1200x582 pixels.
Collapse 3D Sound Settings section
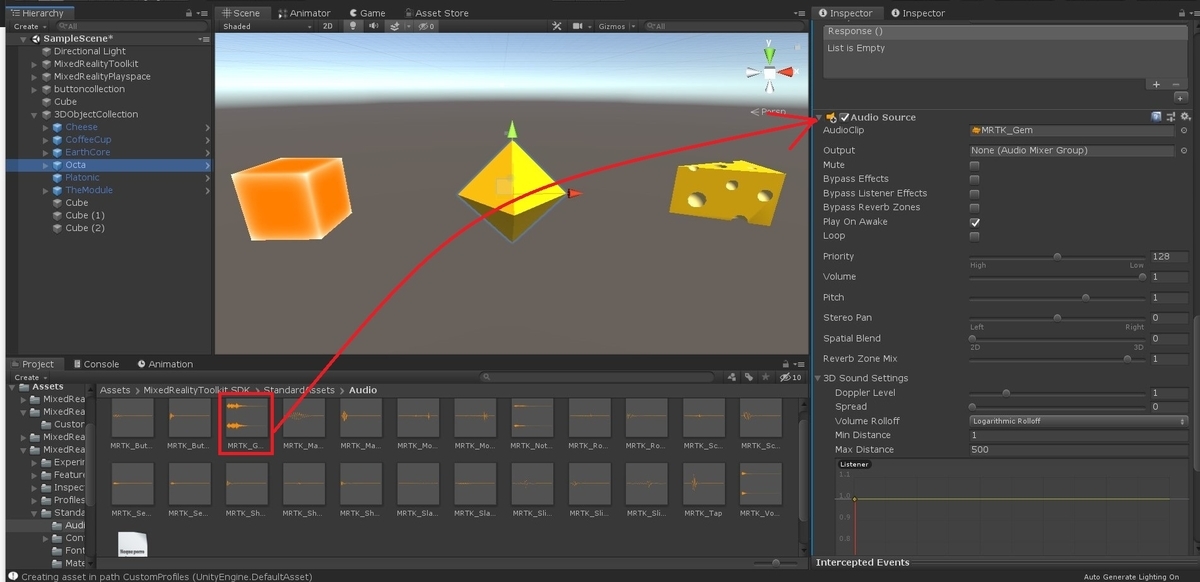817,378
